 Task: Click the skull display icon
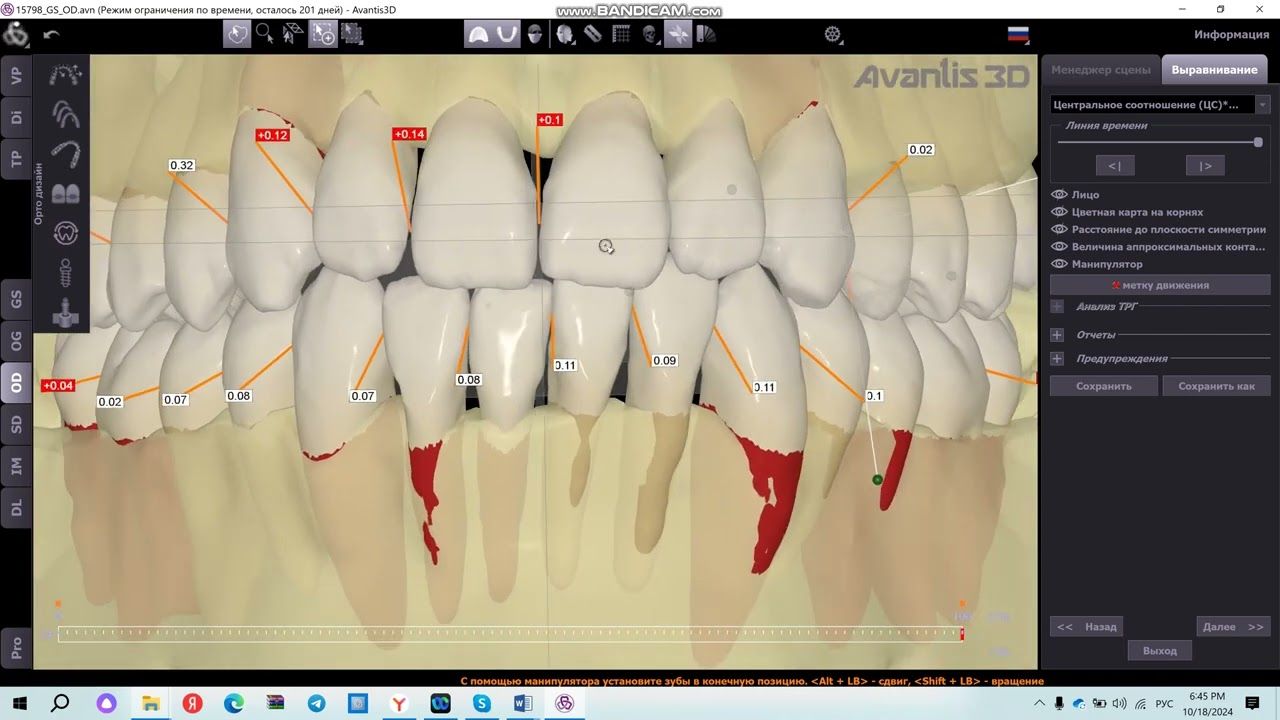click(x=650, y=34)
